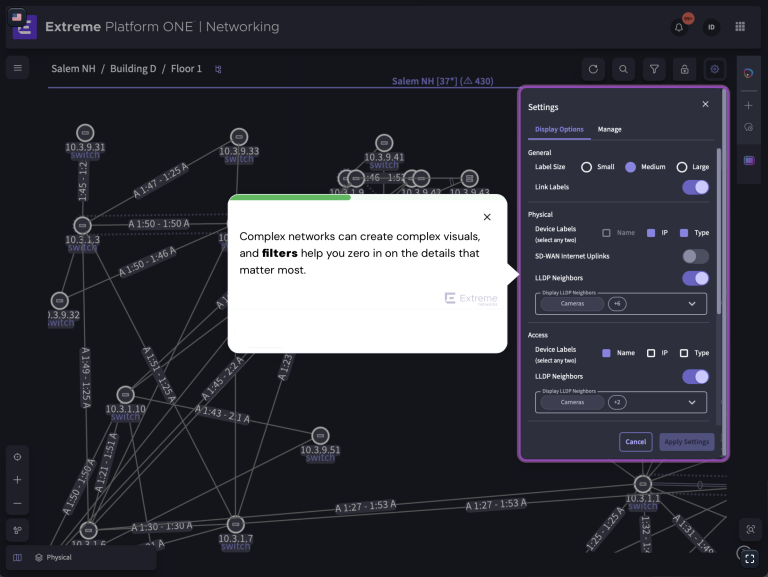Toggle Access LLDP Neighbors switch
Viewport: 768px width, 577px height.
click(696, 377)
